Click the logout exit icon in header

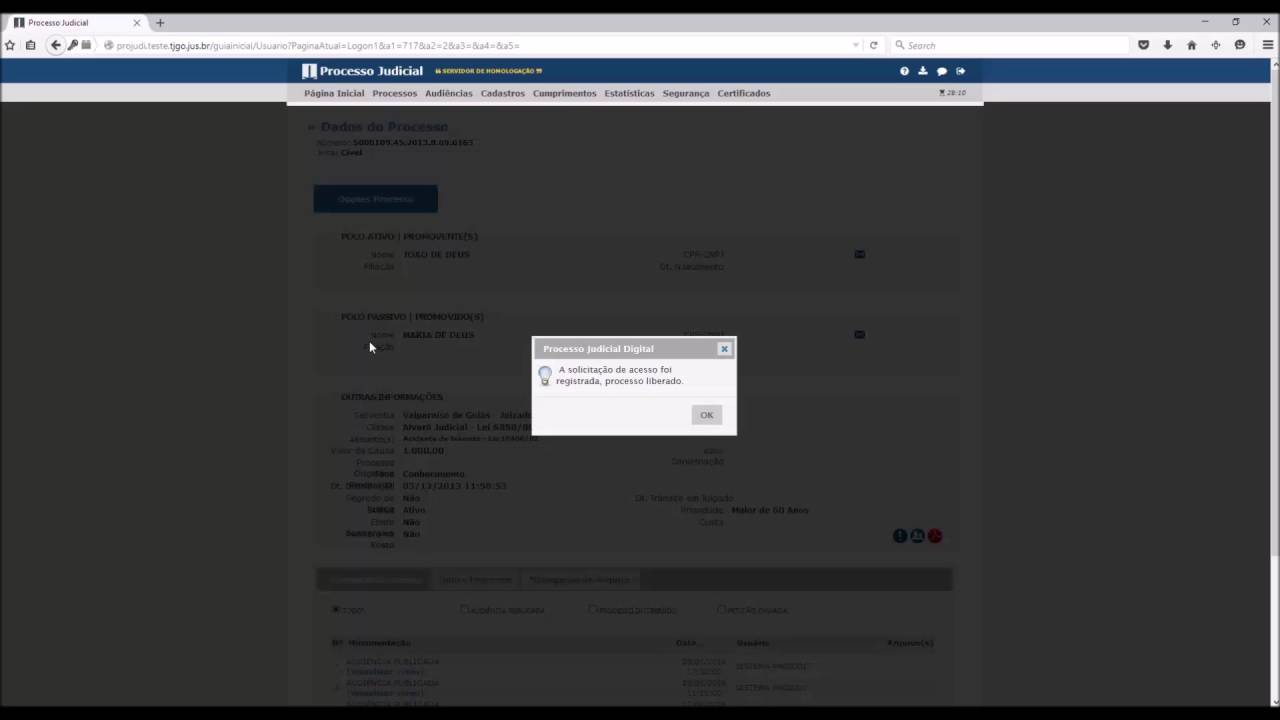[960, 71]
